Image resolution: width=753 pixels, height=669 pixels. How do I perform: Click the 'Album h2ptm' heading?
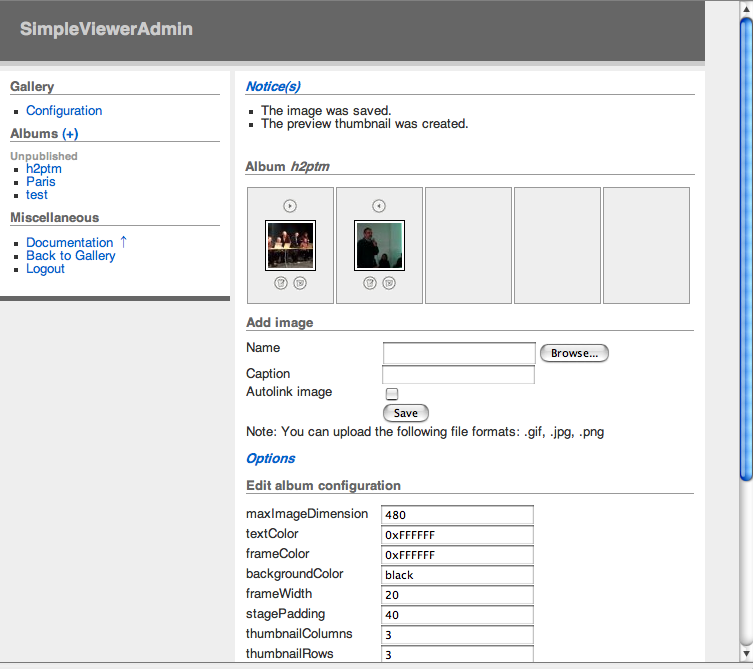tap(287, 167)
